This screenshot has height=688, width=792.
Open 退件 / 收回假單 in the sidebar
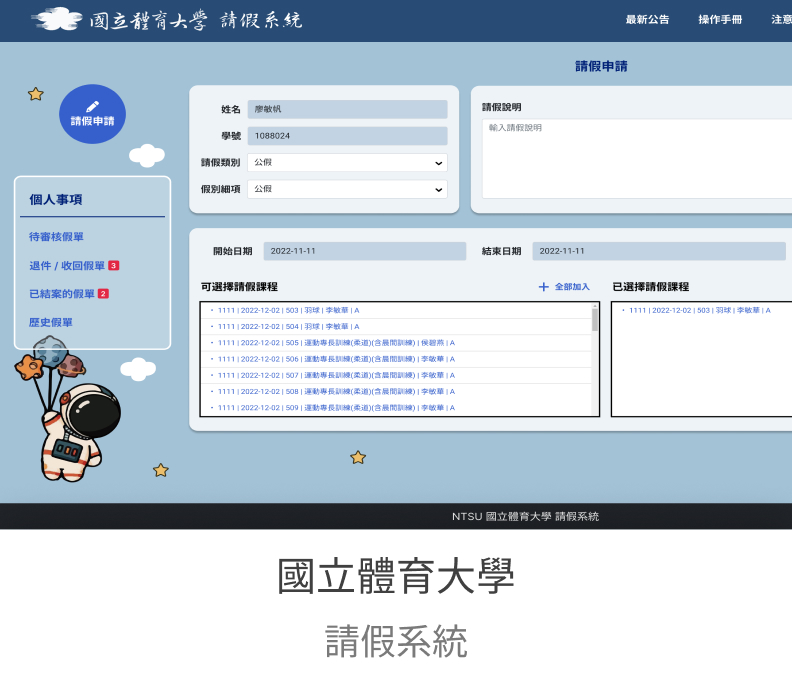click(67, 266)
